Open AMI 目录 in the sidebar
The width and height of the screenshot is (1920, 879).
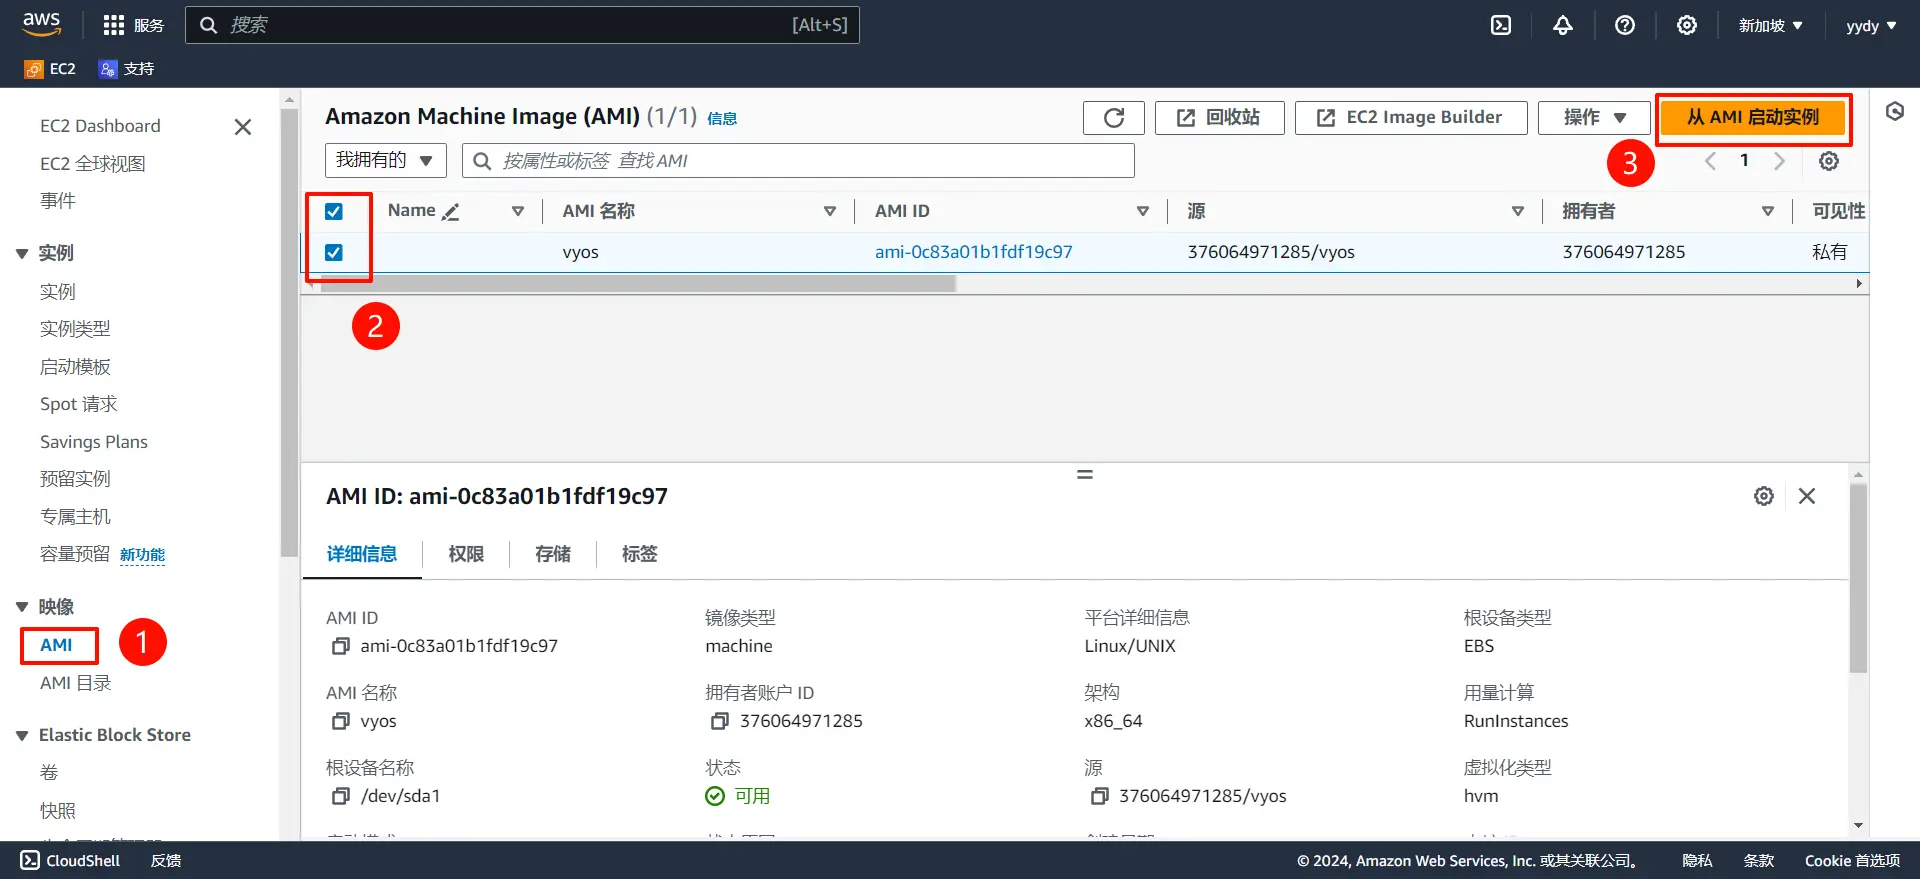pyautogui.click(x=76, y=683)
